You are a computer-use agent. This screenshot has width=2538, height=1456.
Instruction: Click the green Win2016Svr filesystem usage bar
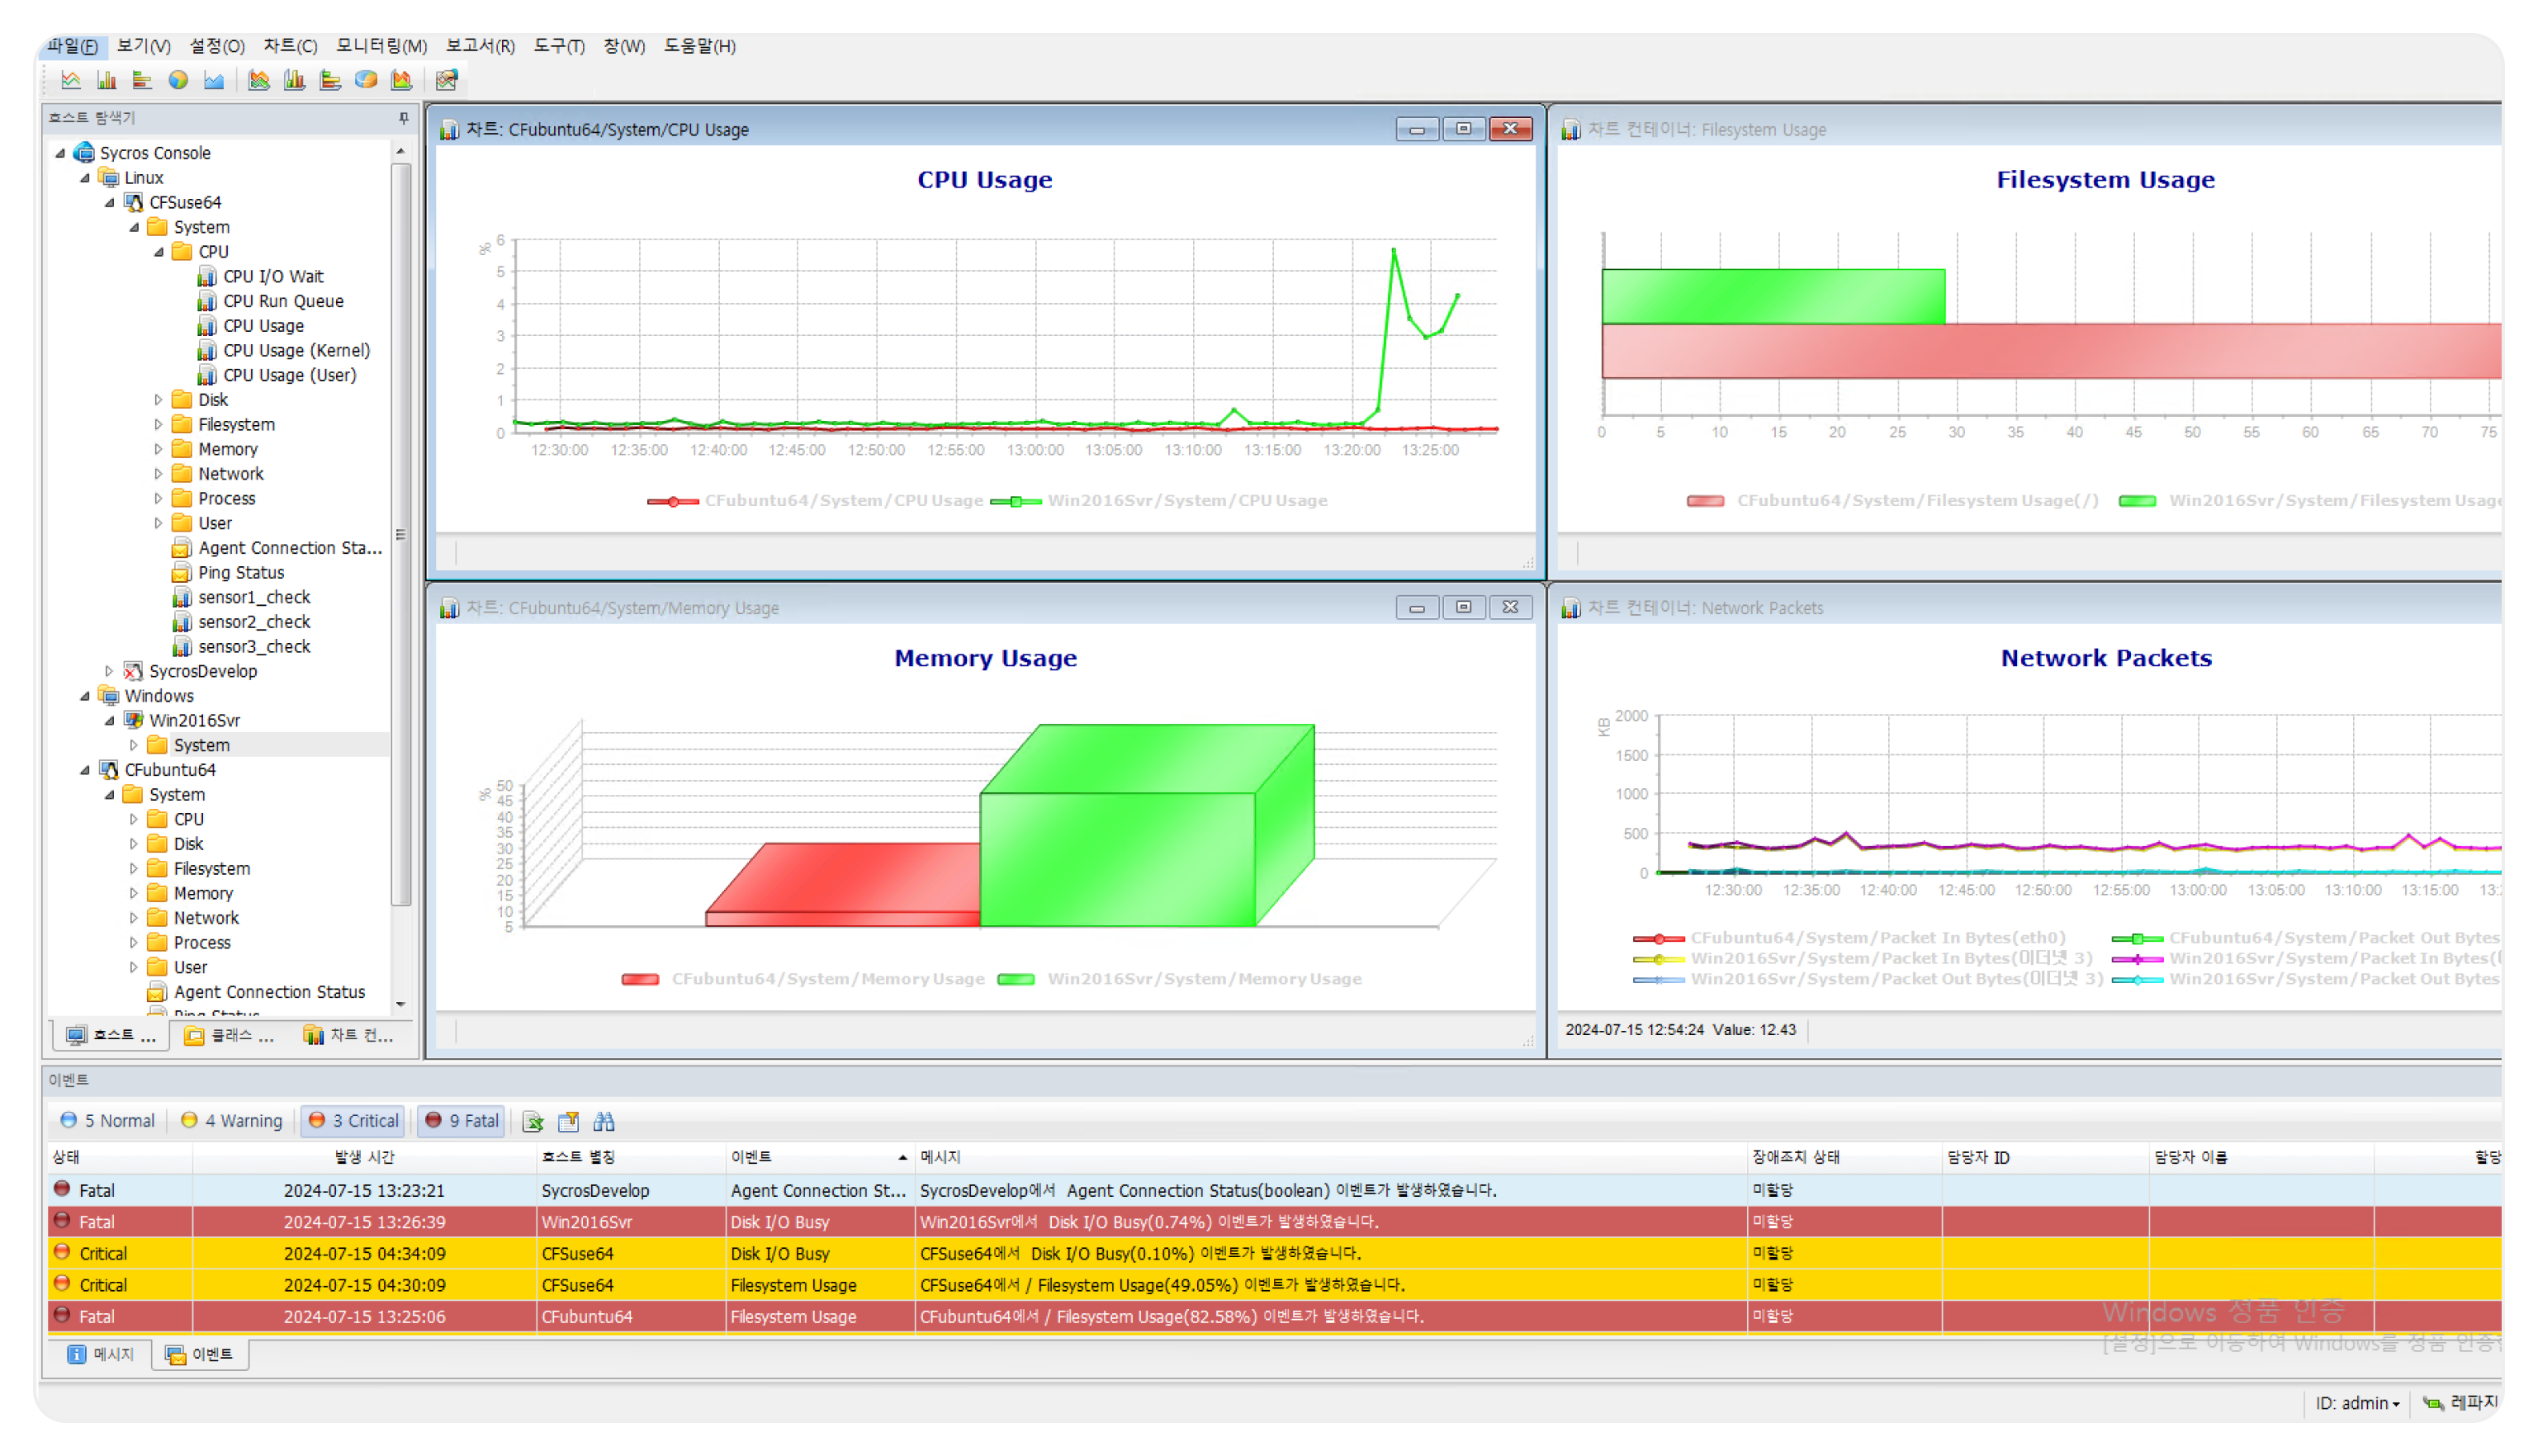[1772, 296]
